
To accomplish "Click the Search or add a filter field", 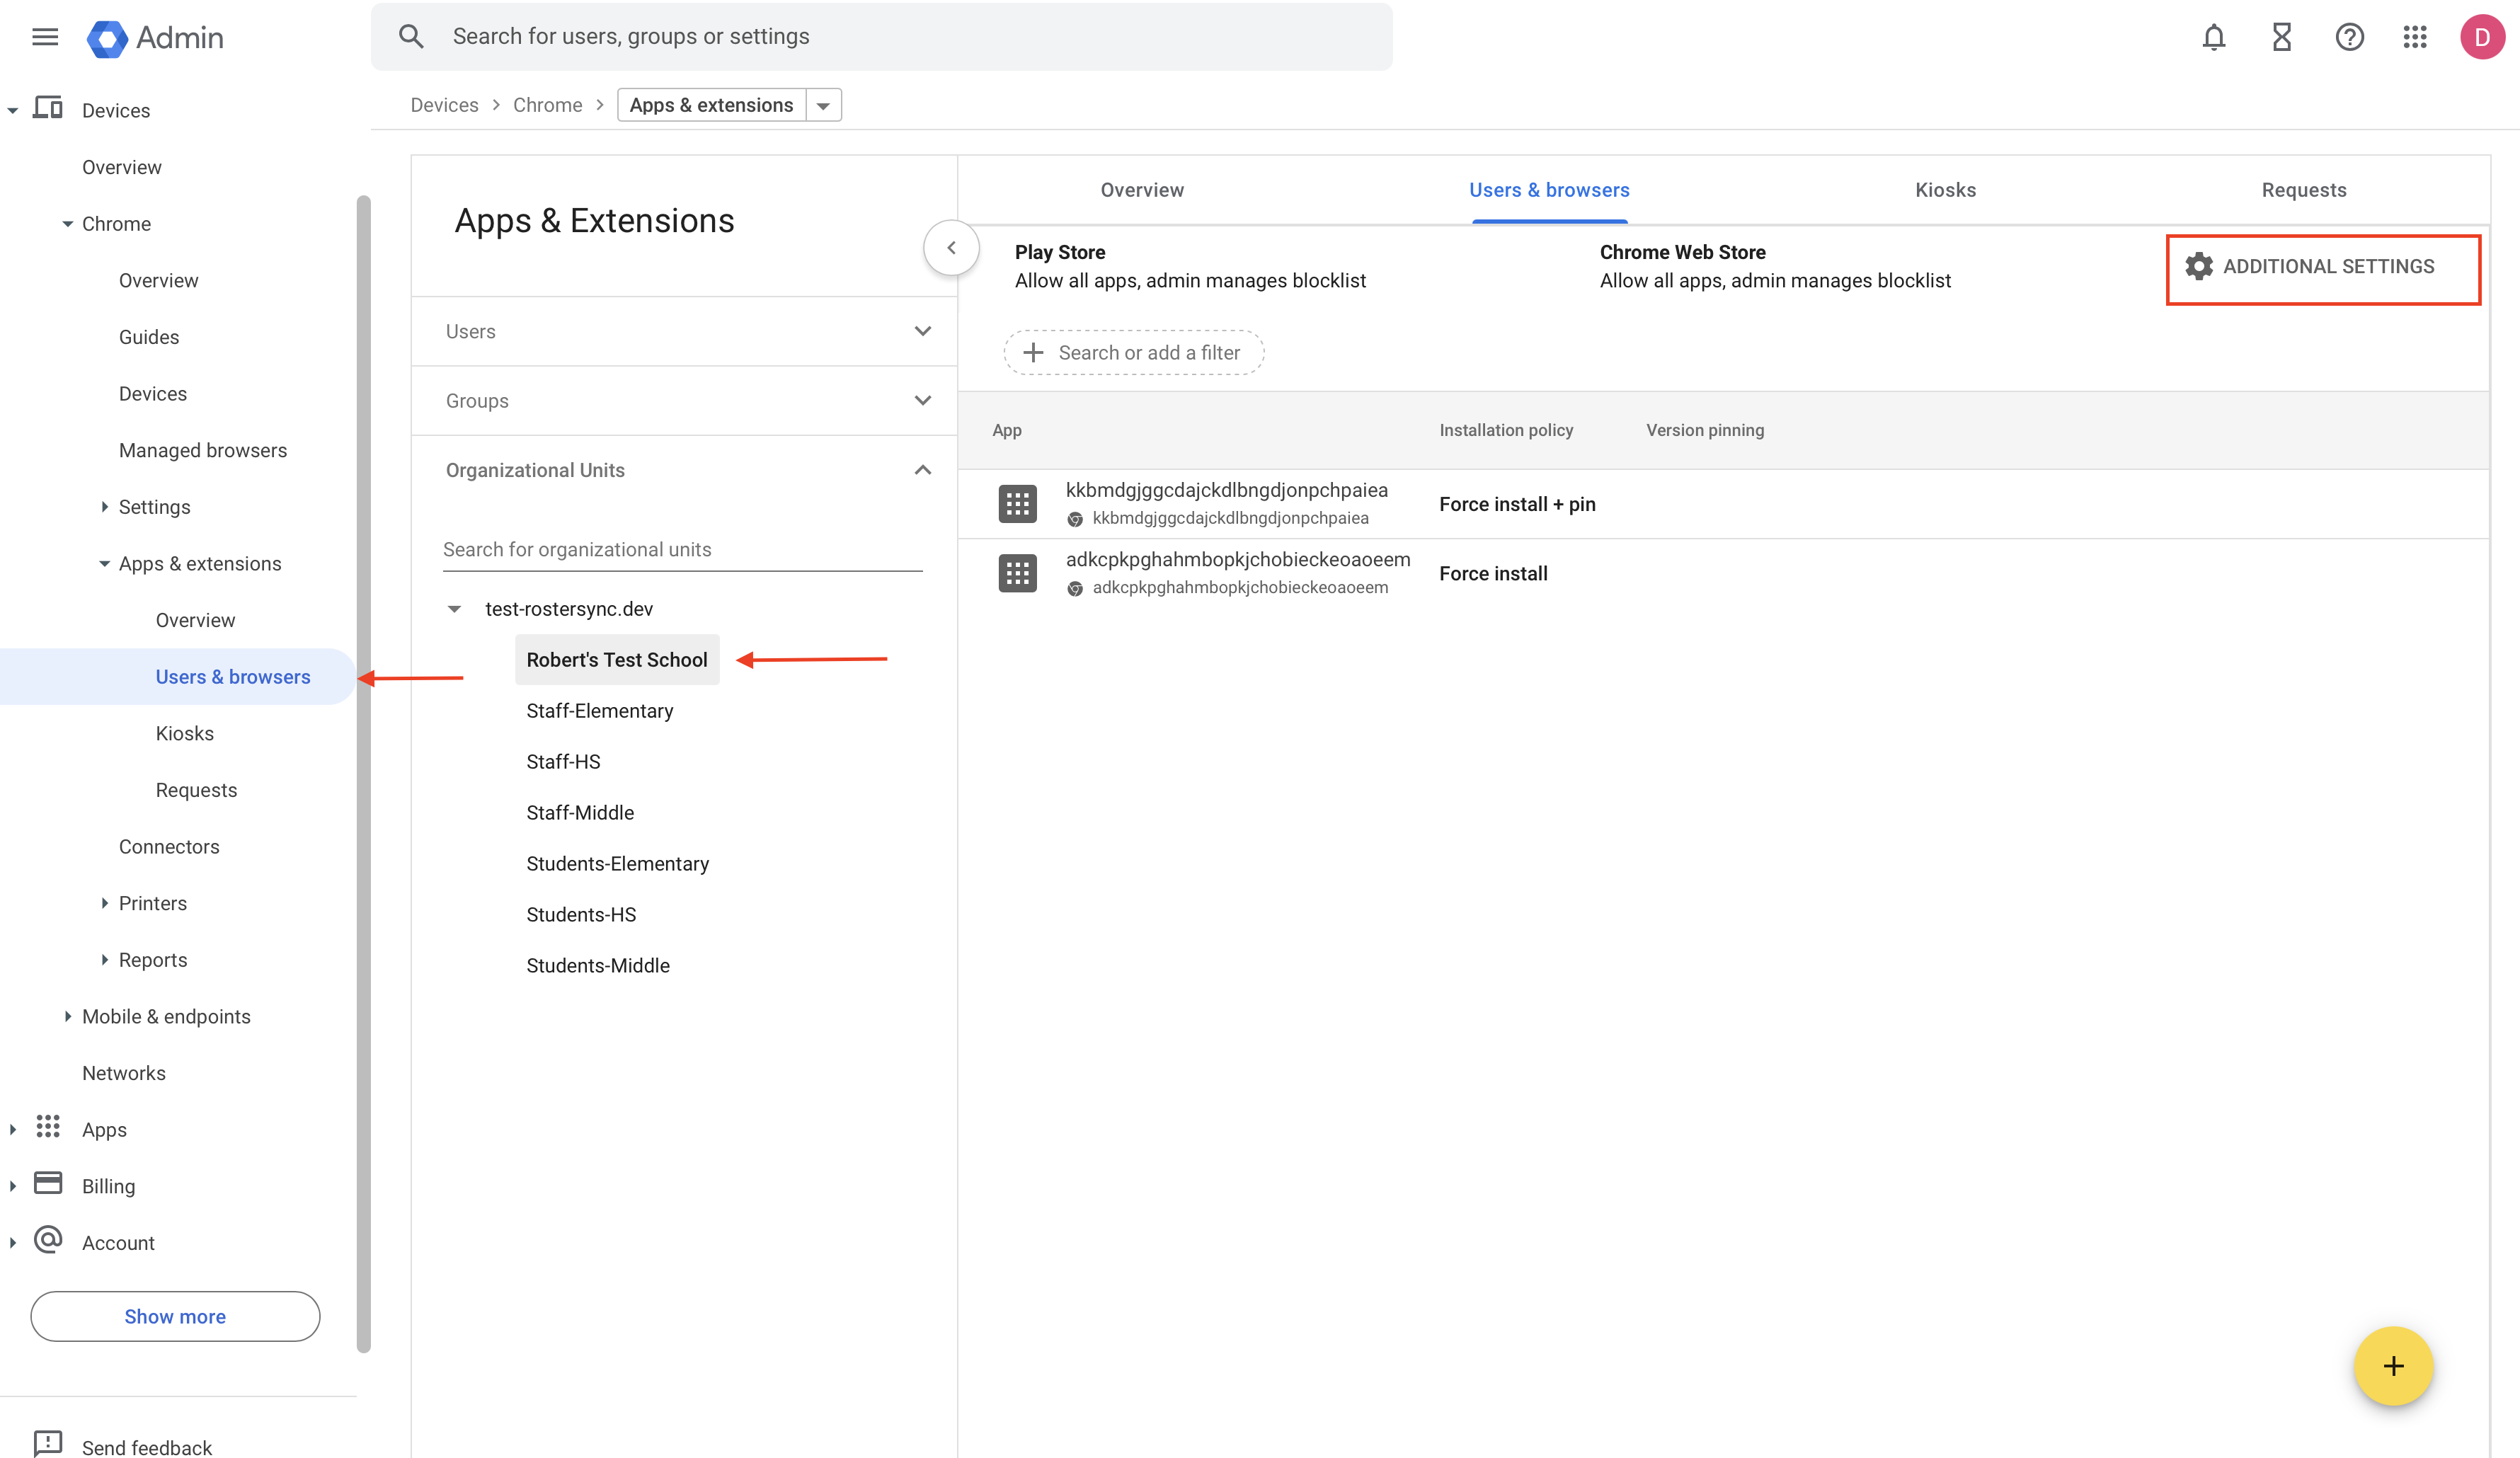I will pyautogui.click(x=1133, y=352).
